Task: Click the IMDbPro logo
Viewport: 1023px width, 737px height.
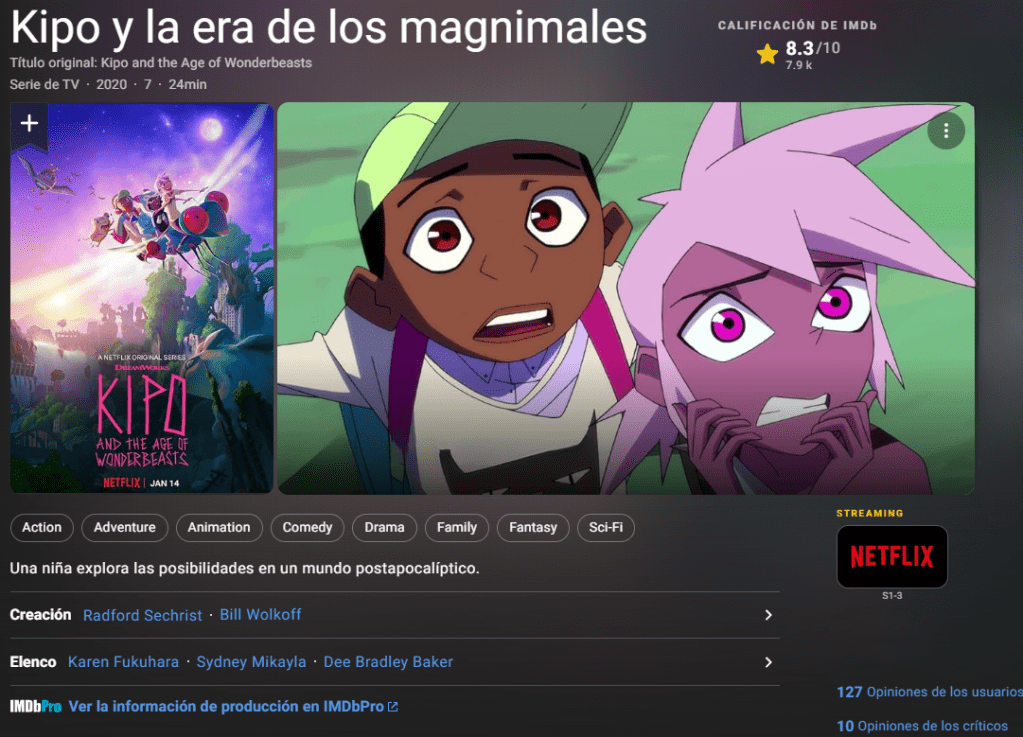Action: (x=35, y=706)
